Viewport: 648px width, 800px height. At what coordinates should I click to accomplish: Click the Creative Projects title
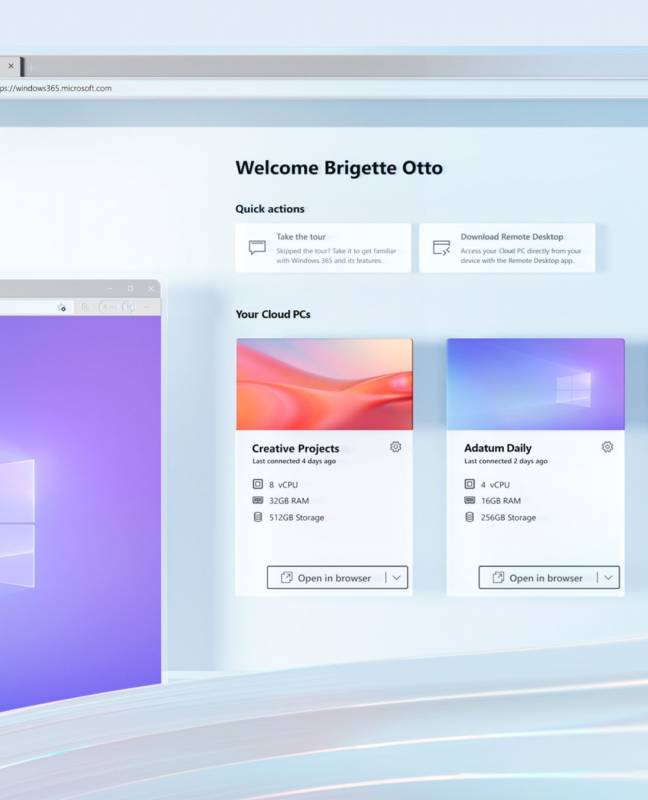click(x=295, y=448)
